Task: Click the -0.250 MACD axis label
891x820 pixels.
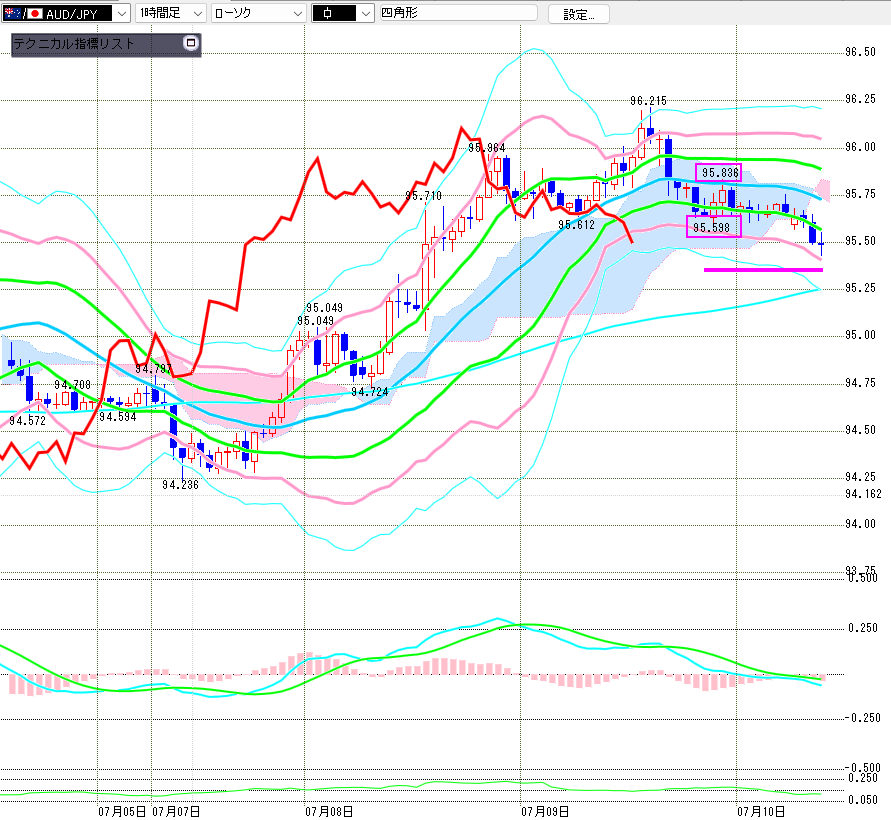Action: 862,718
